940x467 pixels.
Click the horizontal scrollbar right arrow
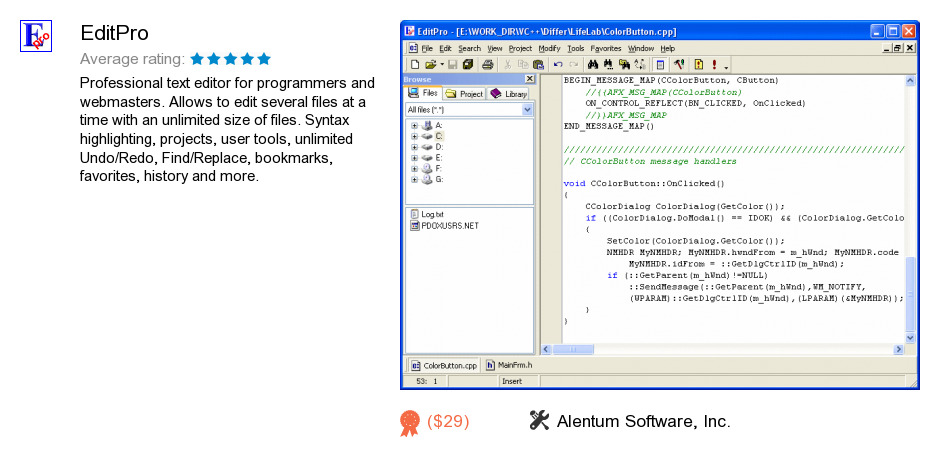tap(899, 349)
